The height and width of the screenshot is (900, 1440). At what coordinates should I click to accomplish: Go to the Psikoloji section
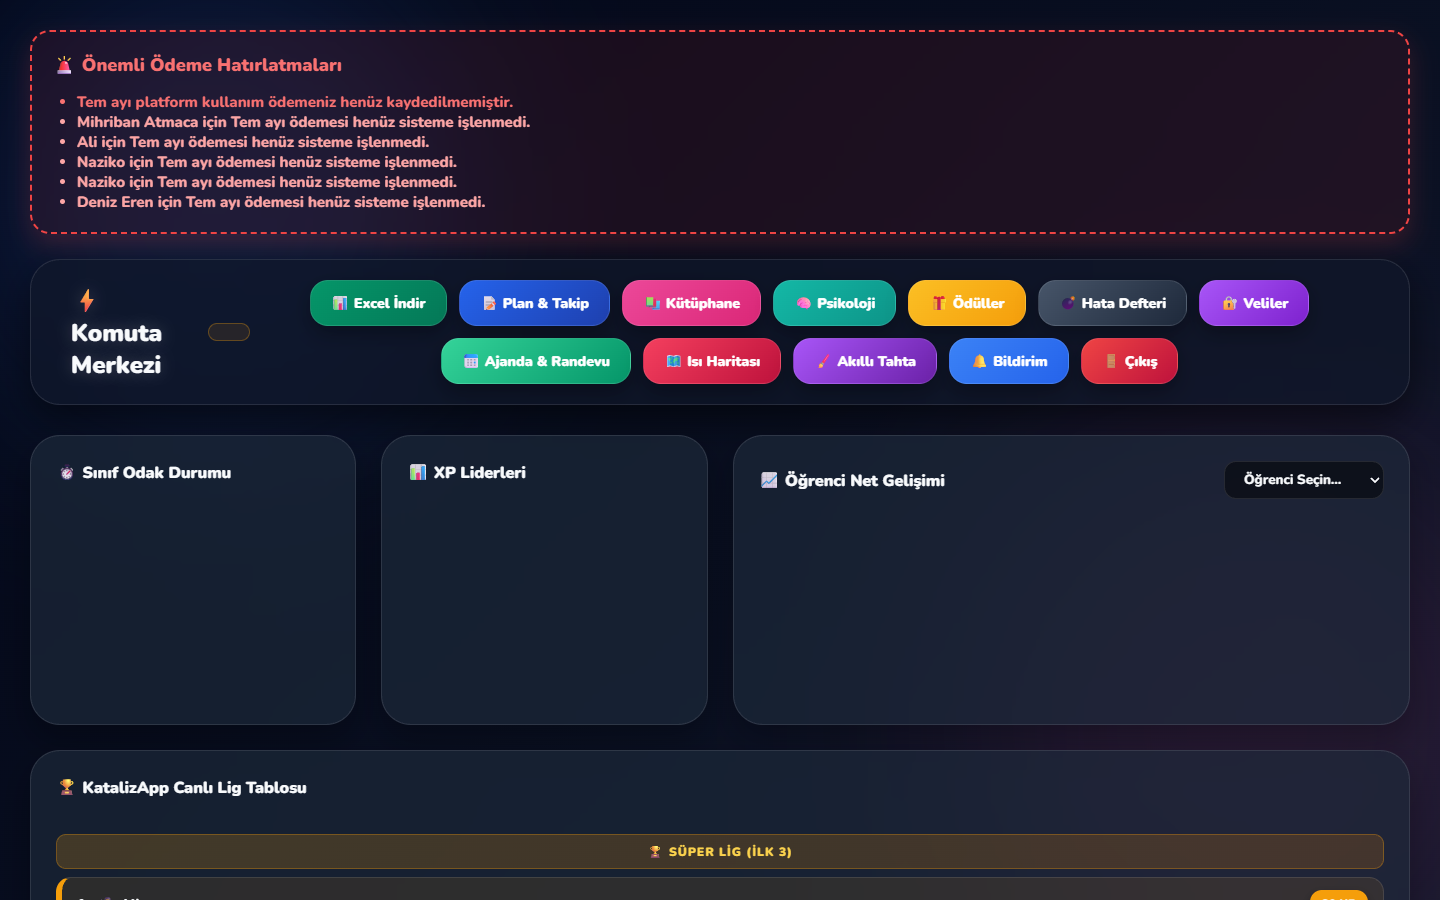click(x=834, y=303)
